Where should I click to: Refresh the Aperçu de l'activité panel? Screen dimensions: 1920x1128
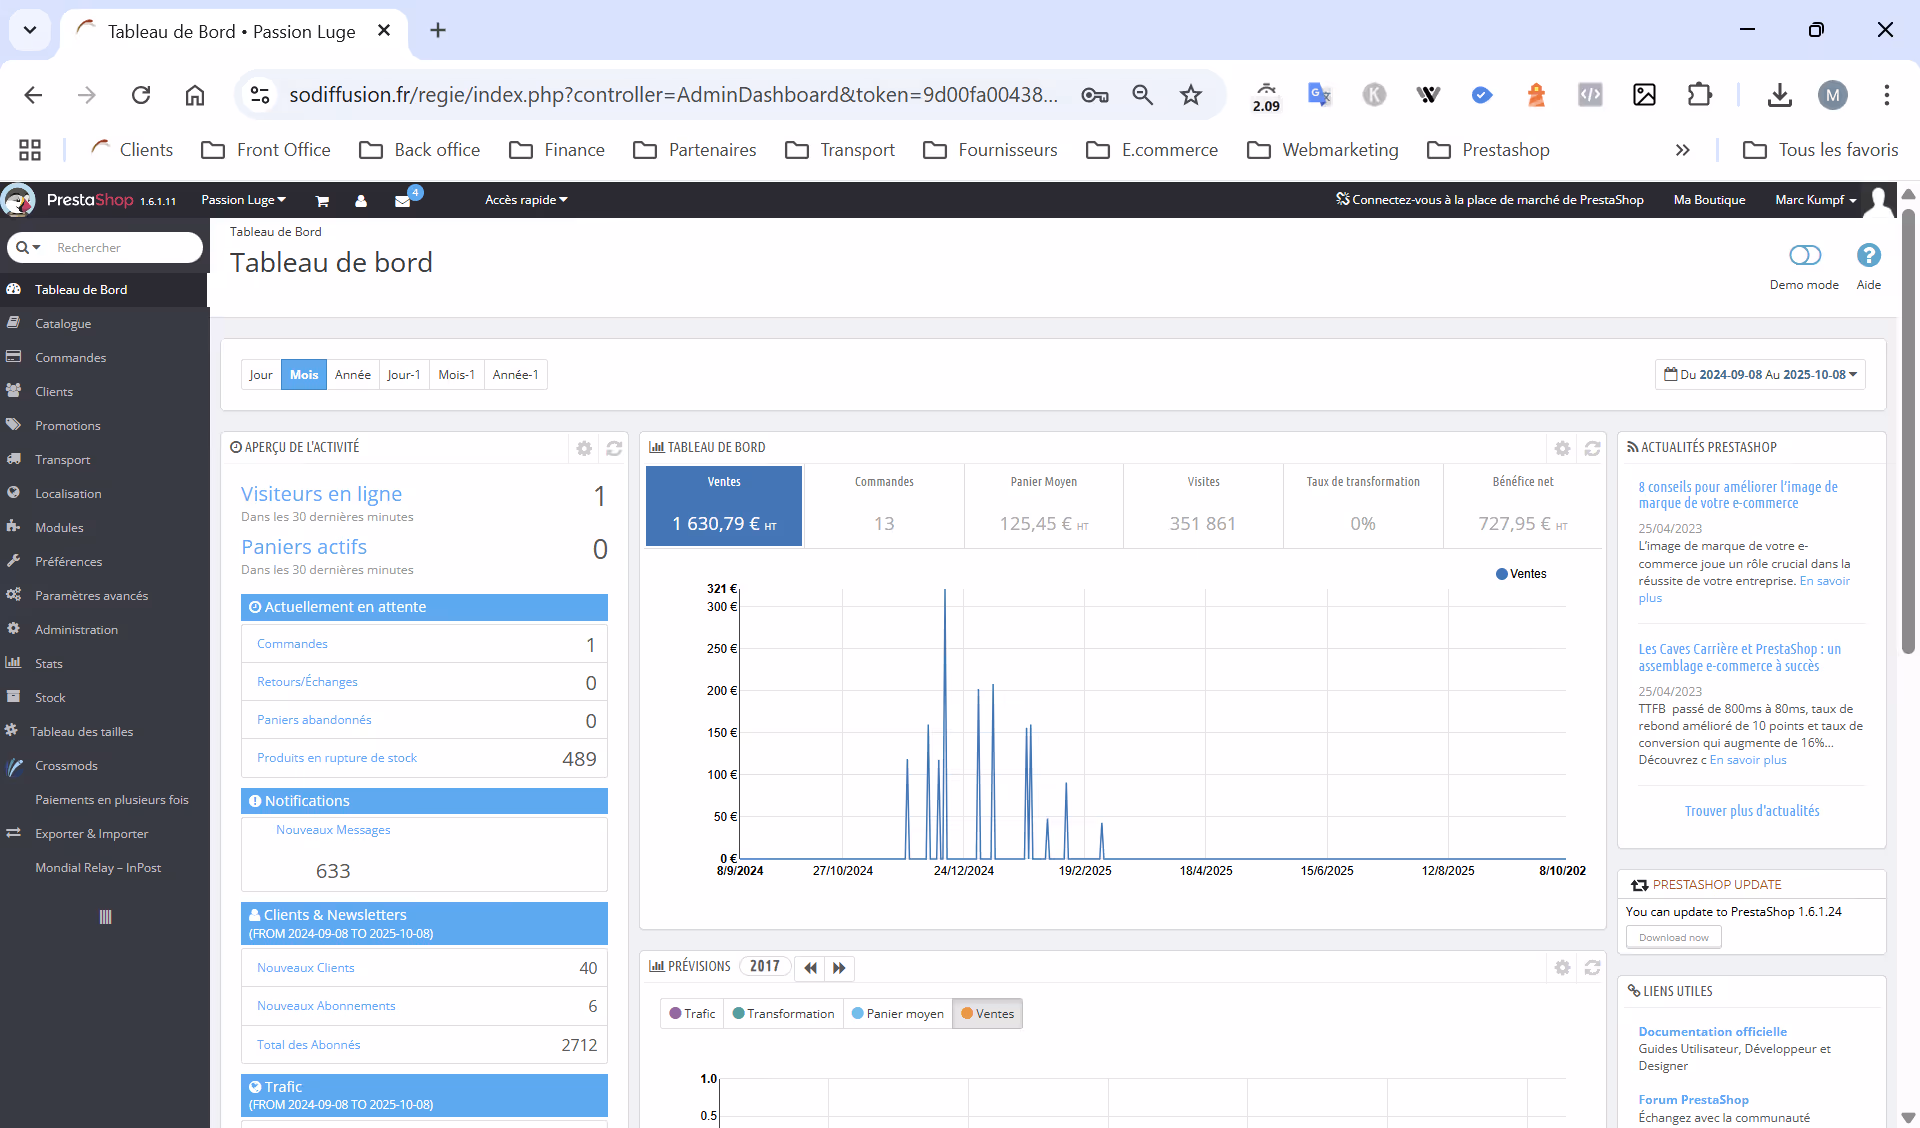click(614, 449)
